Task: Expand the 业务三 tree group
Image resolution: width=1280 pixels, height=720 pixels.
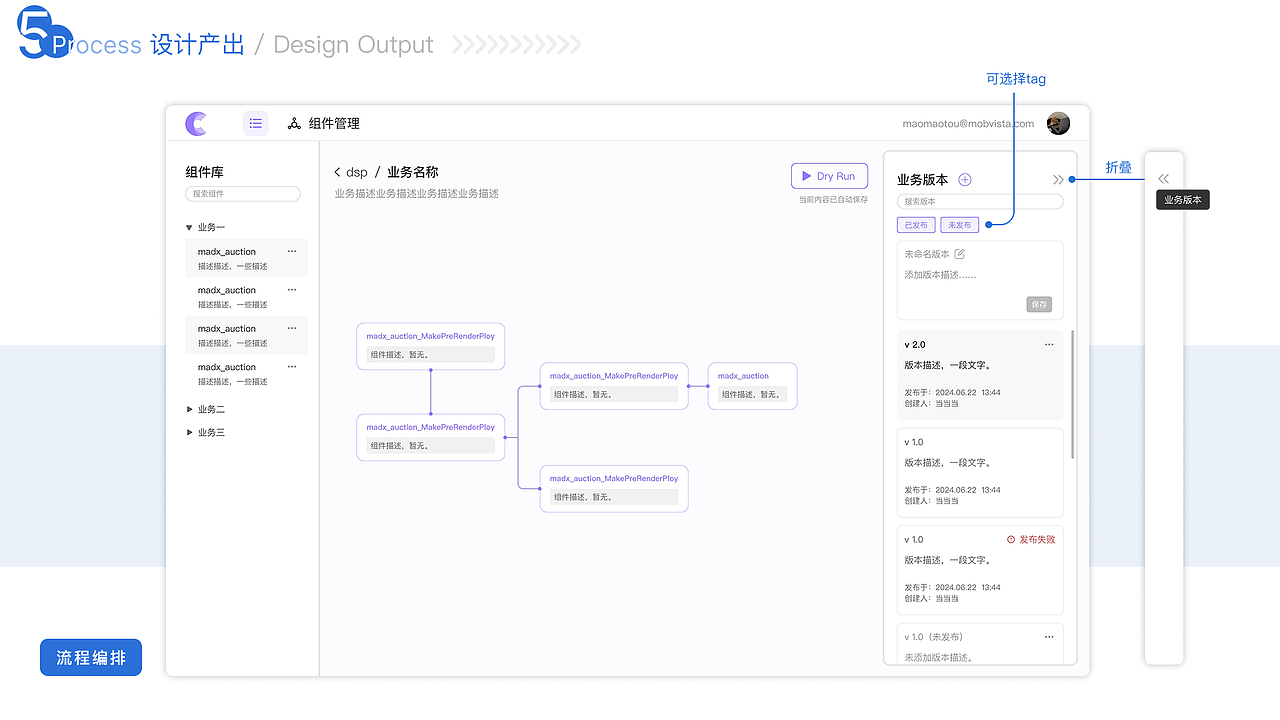Action: pyautogui.click(x=189, y=432)
